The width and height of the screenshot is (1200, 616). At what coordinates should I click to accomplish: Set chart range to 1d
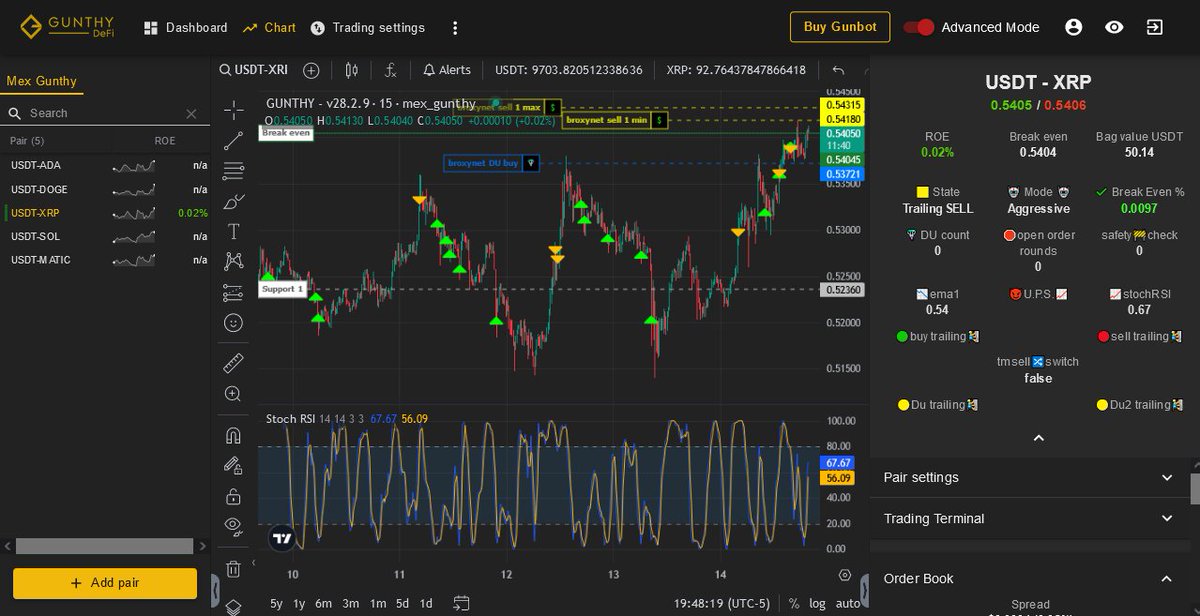(426, 603)
